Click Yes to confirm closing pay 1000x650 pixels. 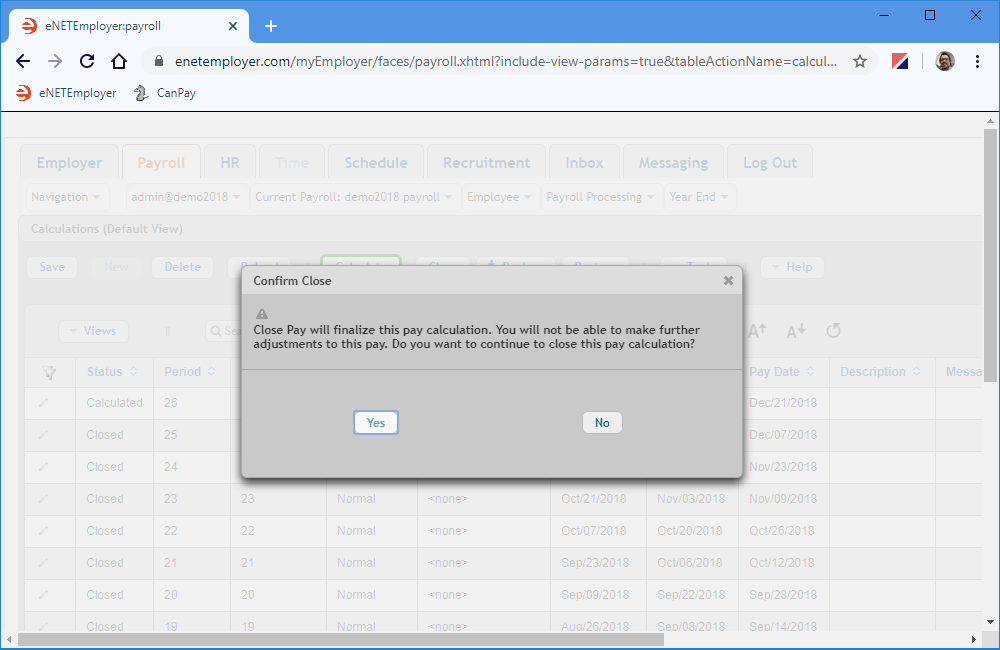376,423
